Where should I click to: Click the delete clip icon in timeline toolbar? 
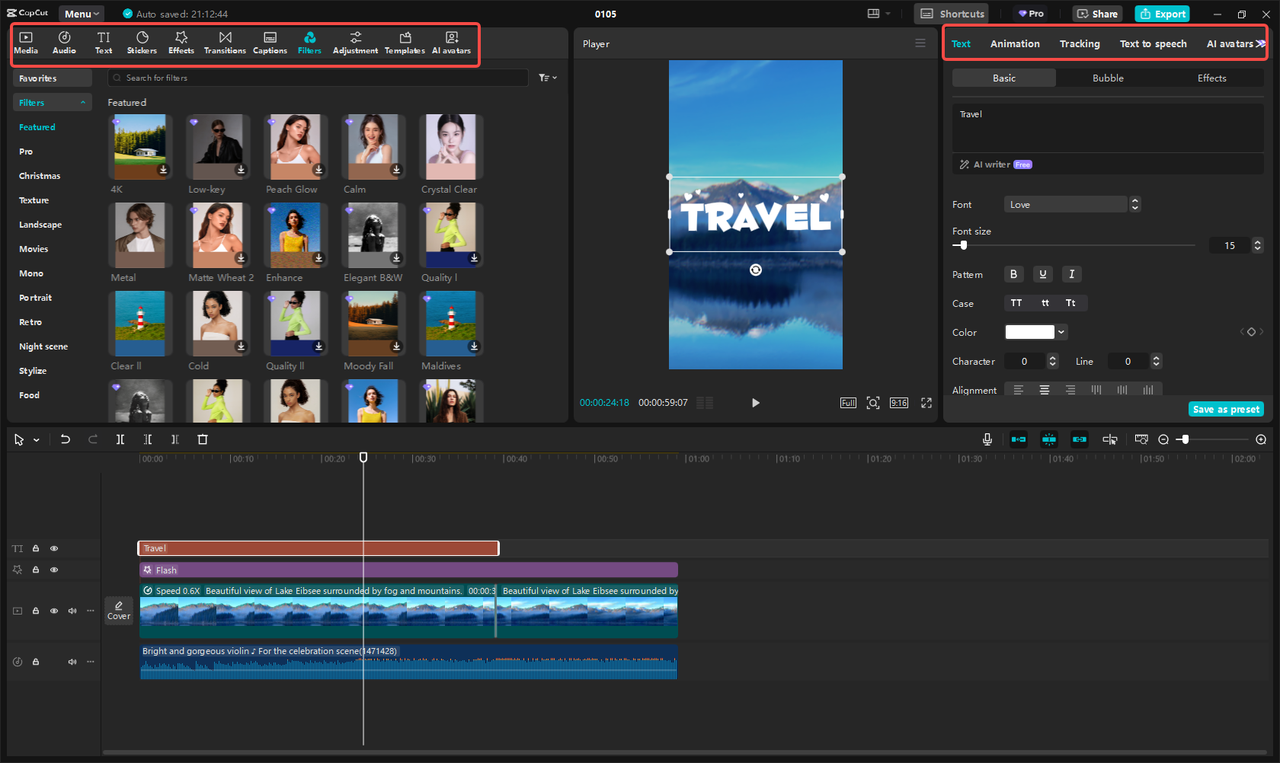click(x=202, y=438)
